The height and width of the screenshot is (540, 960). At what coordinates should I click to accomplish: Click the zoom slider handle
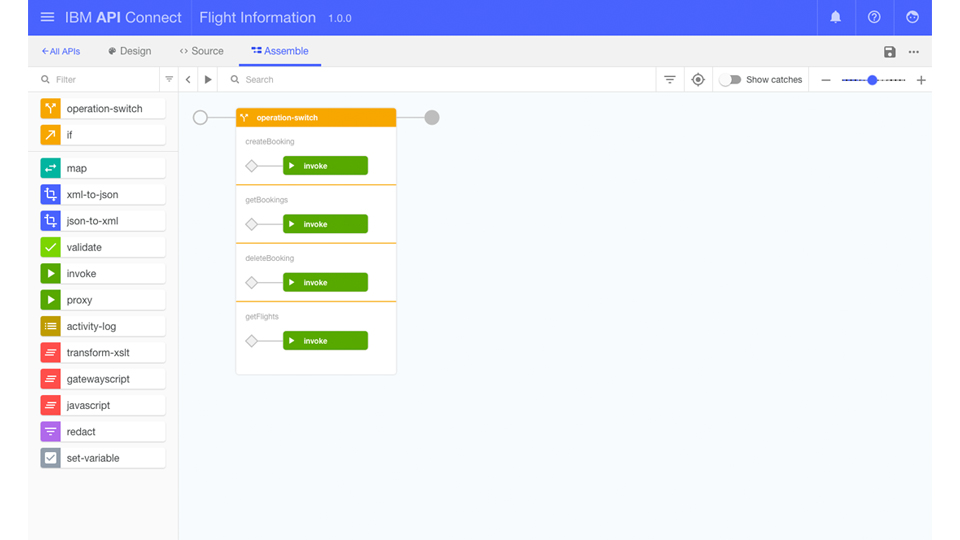point(872,80)
